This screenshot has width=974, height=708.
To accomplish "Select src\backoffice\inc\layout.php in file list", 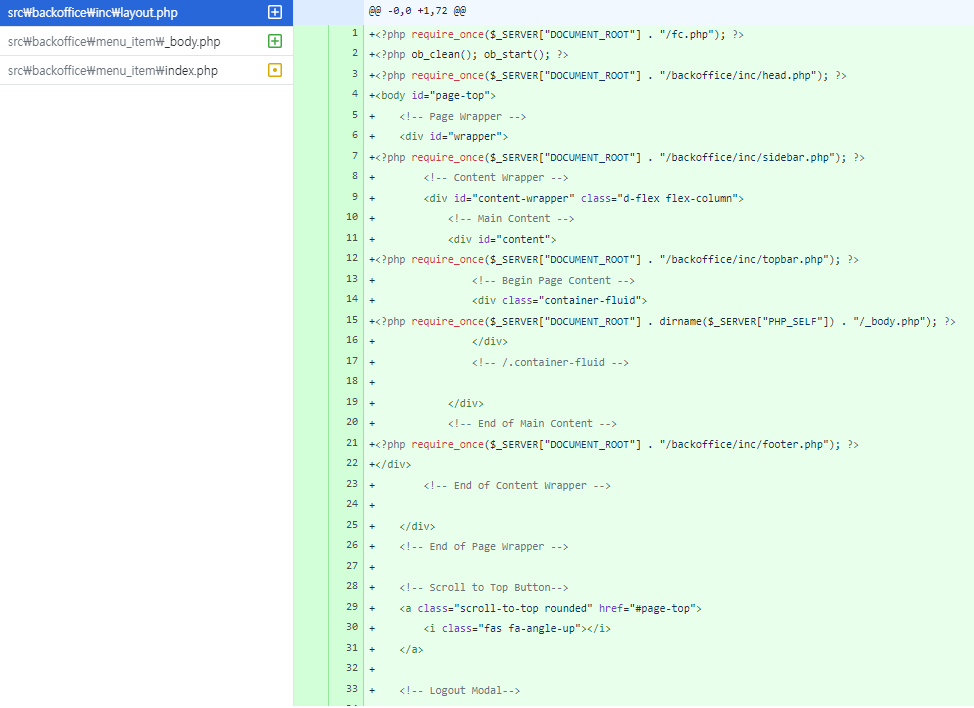I will (147, 12).
